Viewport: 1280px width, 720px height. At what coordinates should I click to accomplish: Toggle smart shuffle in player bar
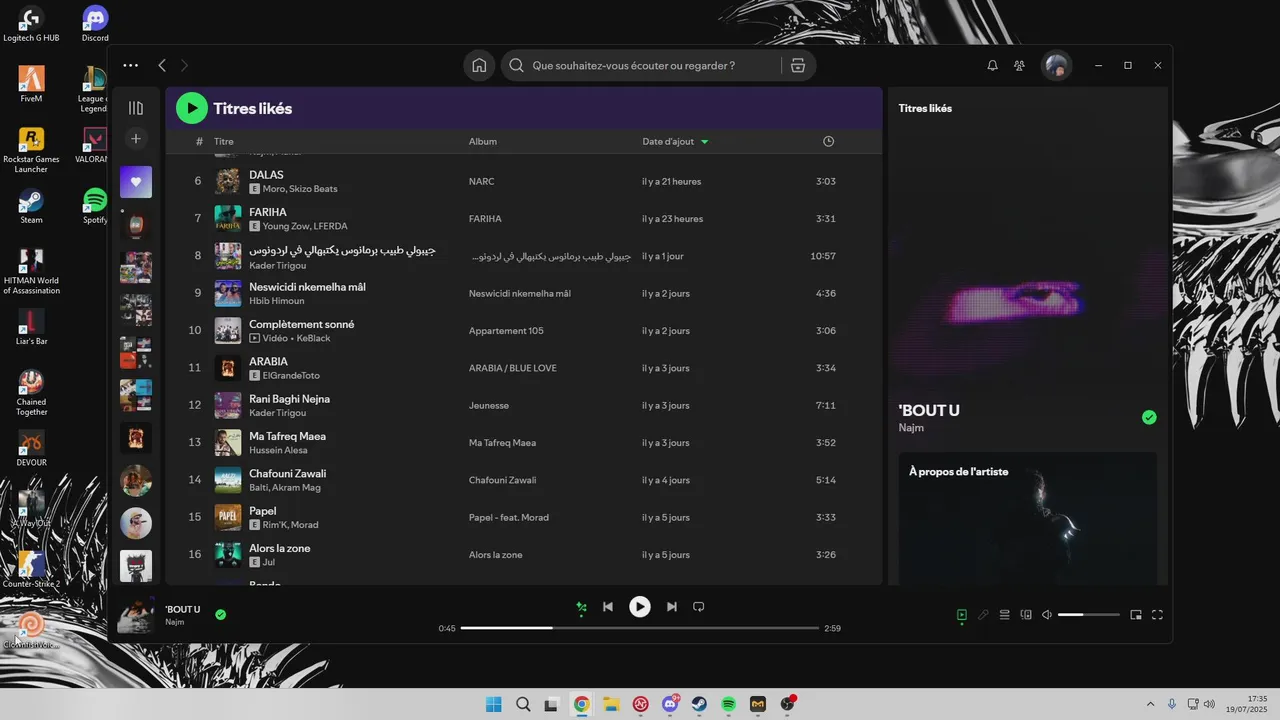581,607
